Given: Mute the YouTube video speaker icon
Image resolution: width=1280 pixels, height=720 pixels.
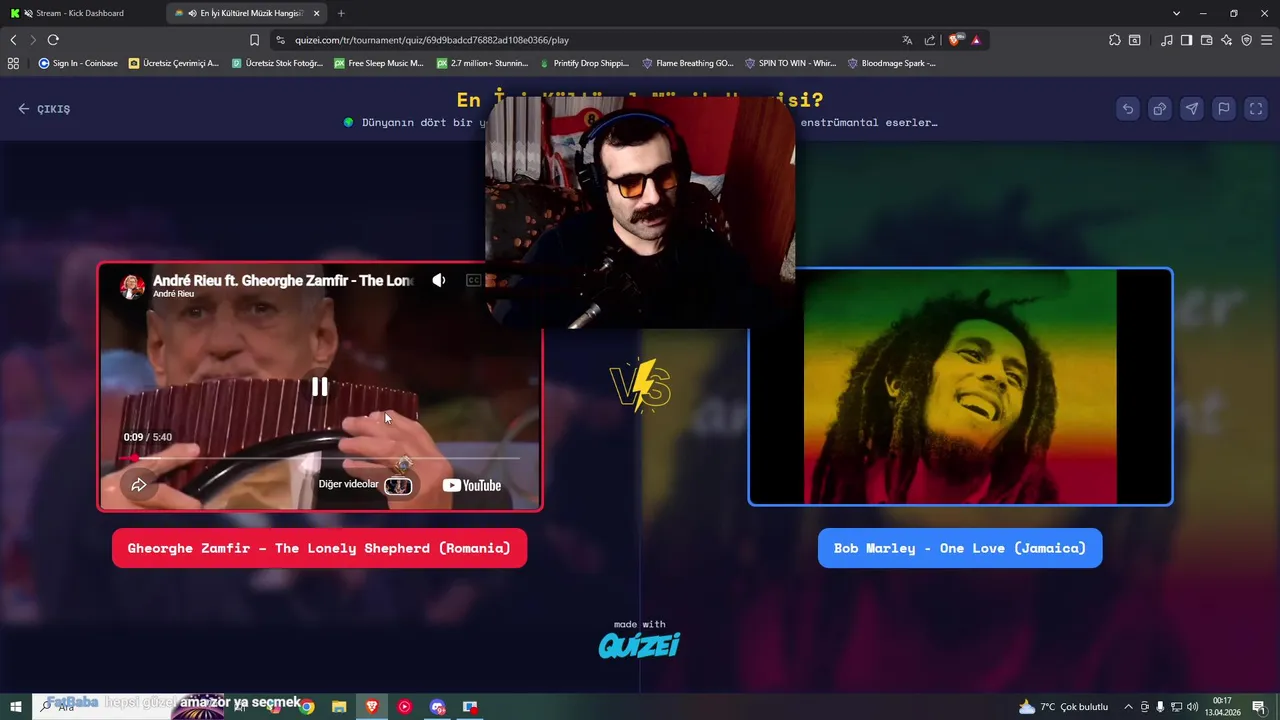Looking at the screenshot, I should click(x=439, y=281).
